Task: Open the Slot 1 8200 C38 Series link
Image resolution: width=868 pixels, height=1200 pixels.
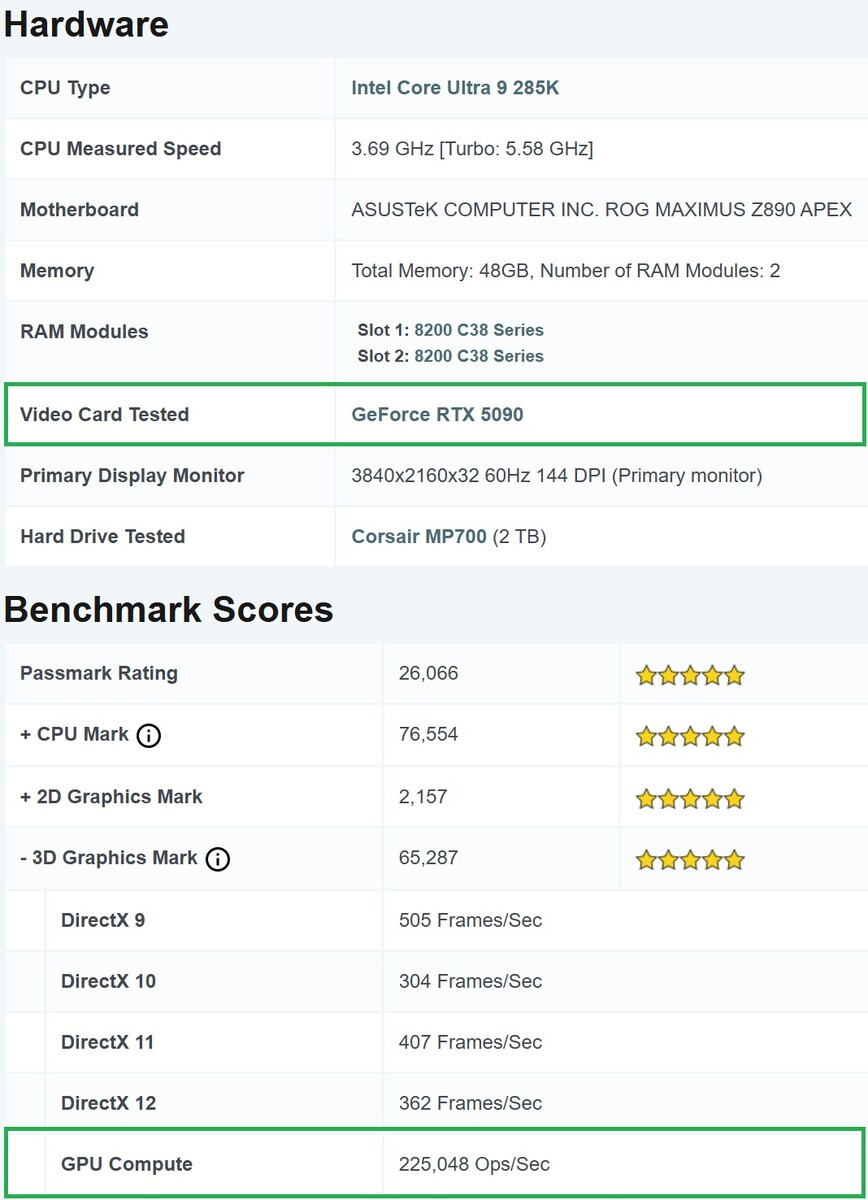Action: (x=479, y=330)
